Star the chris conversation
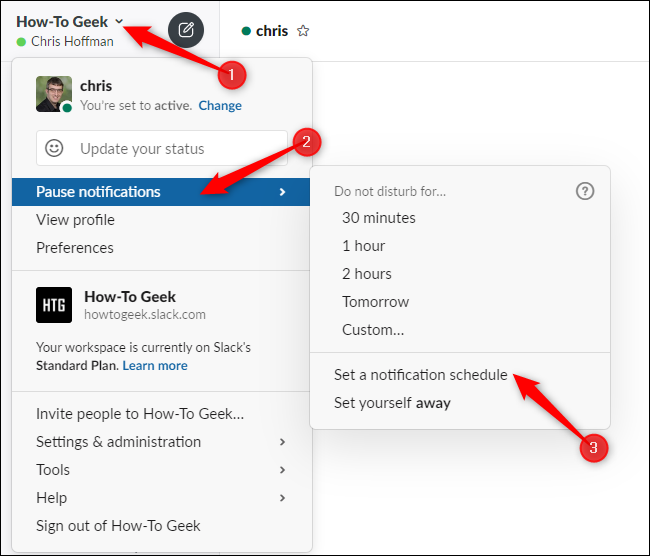 [303, 31]
